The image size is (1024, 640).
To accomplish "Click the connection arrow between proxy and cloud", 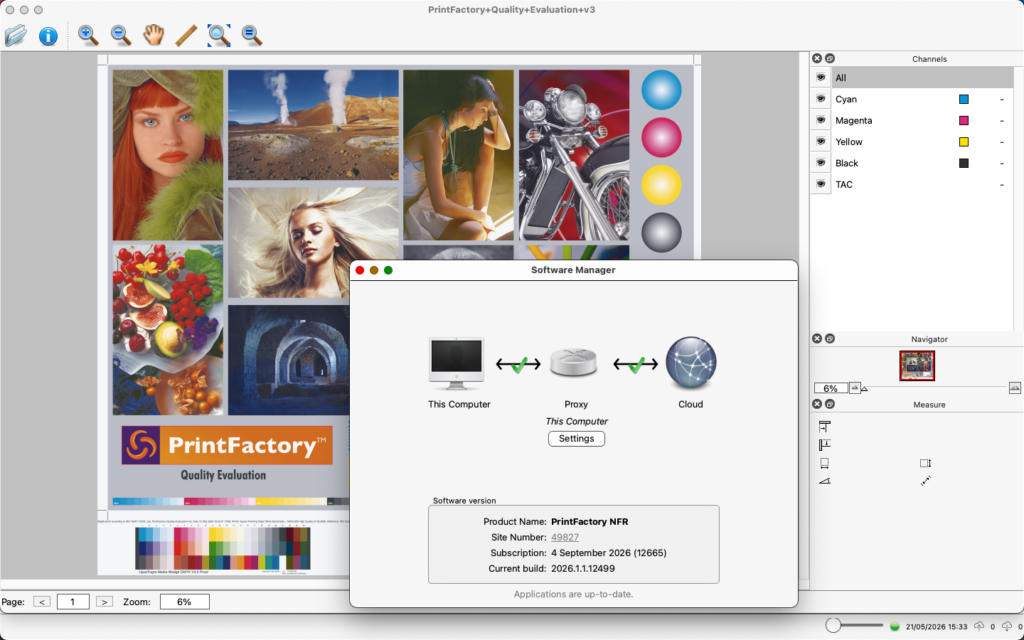I will (x=635, y=364).
